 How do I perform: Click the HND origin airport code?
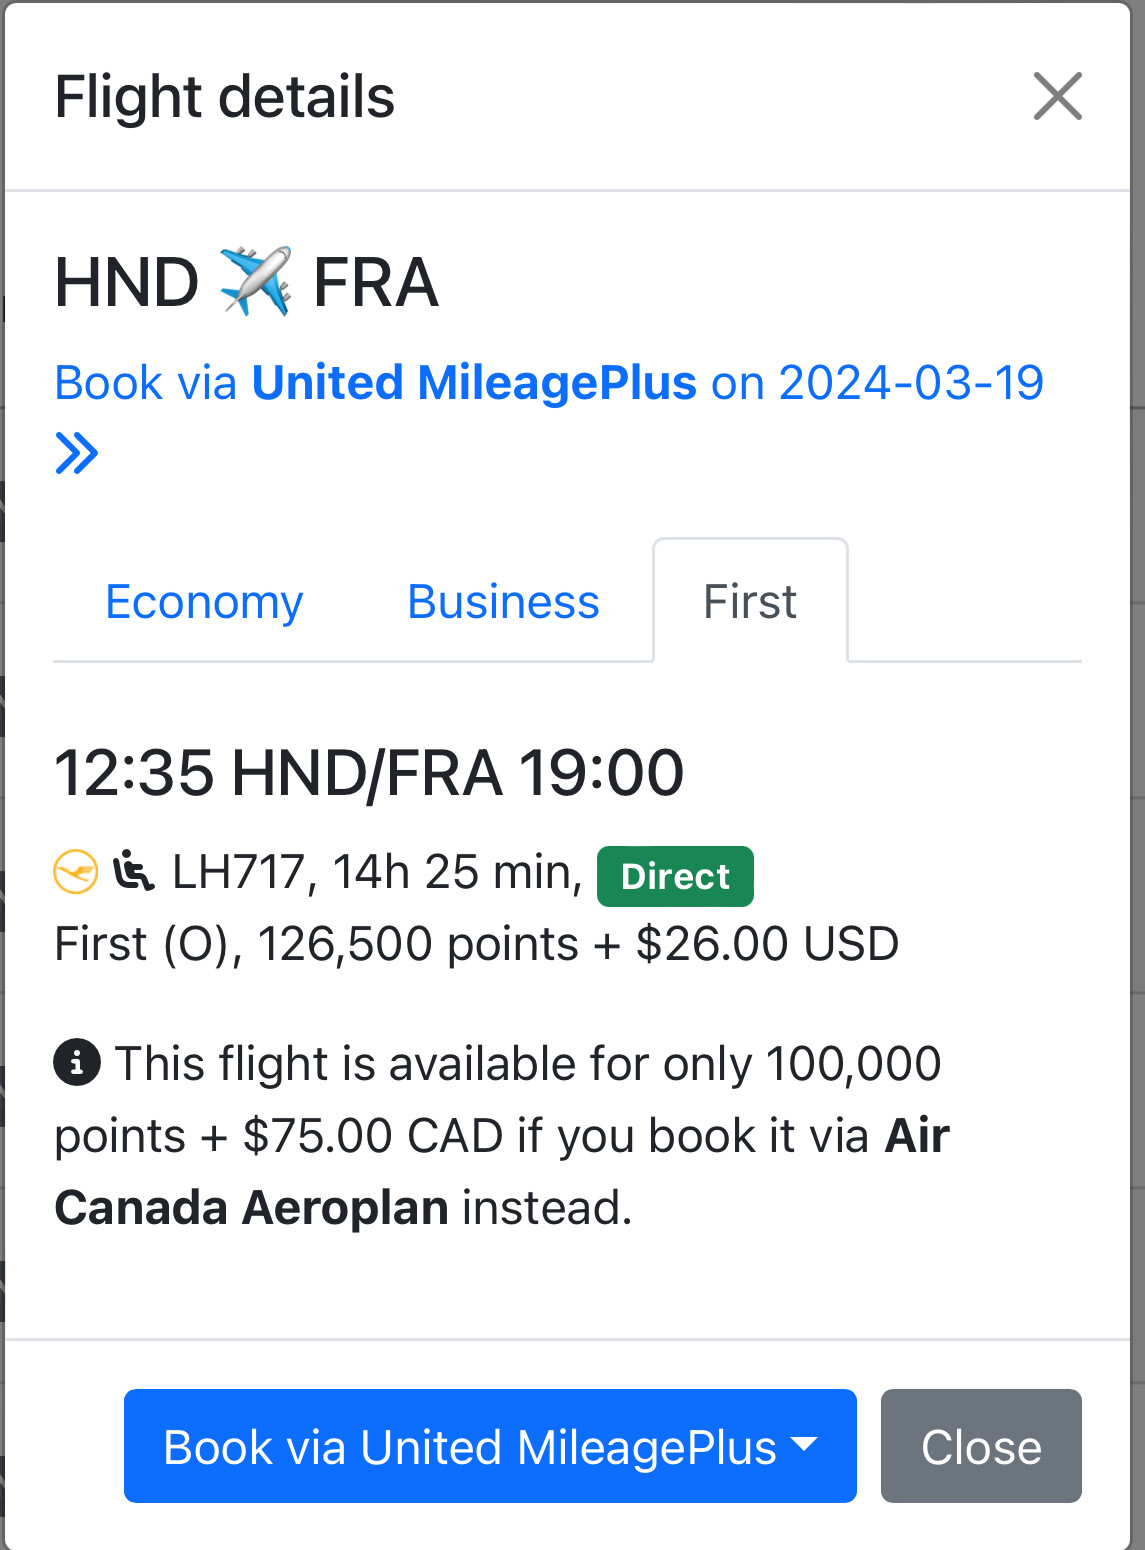[127, 282]
